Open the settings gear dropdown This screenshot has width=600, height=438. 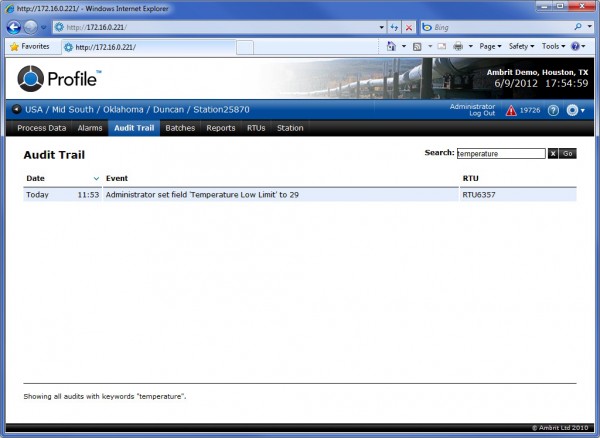tap(576, 110)
